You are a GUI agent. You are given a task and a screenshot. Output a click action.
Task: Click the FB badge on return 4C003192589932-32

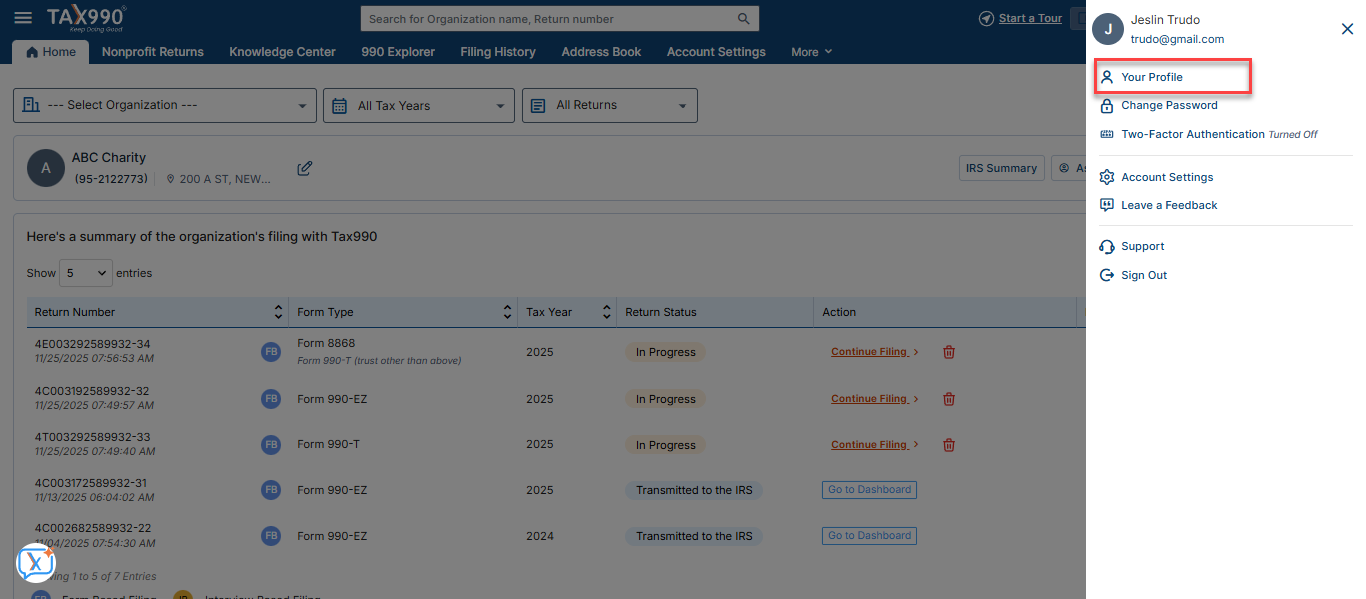[271, 398]
